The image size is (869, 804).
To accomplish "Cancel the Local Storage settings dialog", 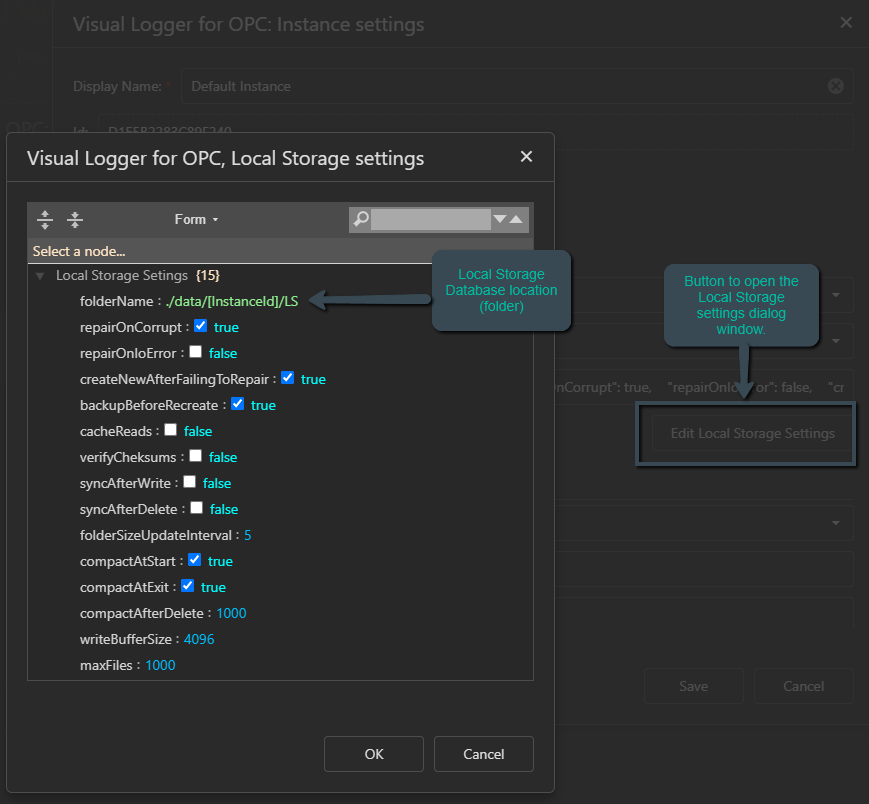I will (483, 754).
